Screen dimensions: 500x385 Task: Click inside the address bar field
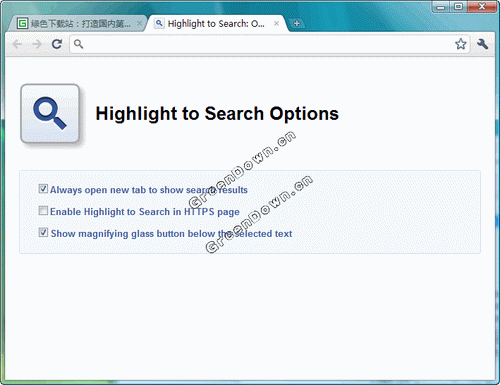point(269,44)
